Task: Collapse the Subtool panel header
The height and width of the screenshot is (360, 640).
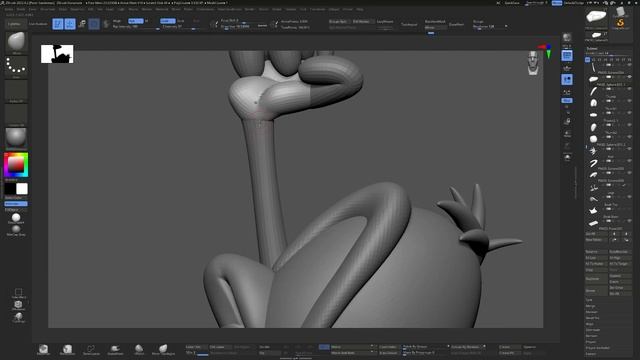Action: (x=592, y=49)
